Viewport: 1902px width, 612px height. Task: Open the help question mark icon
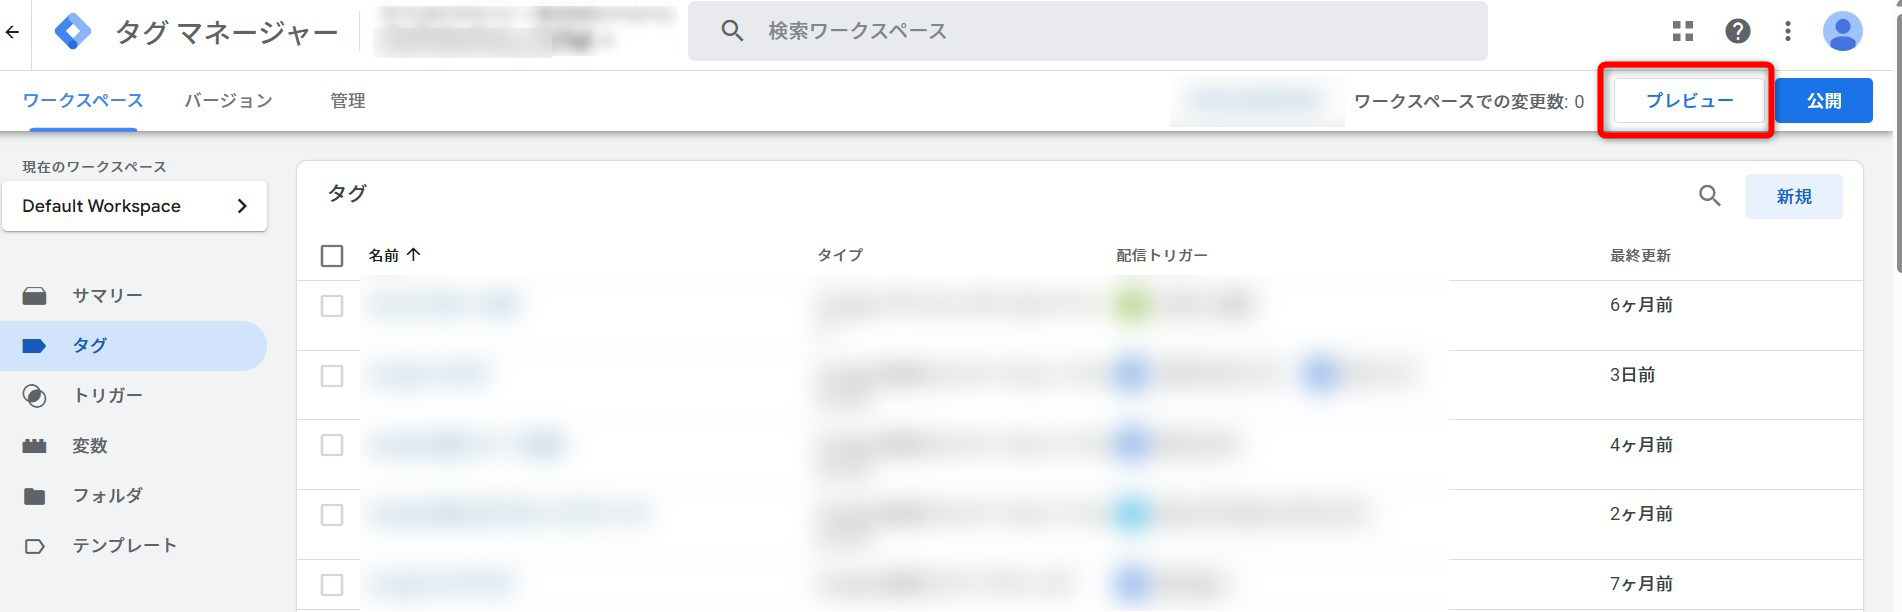1738,32
